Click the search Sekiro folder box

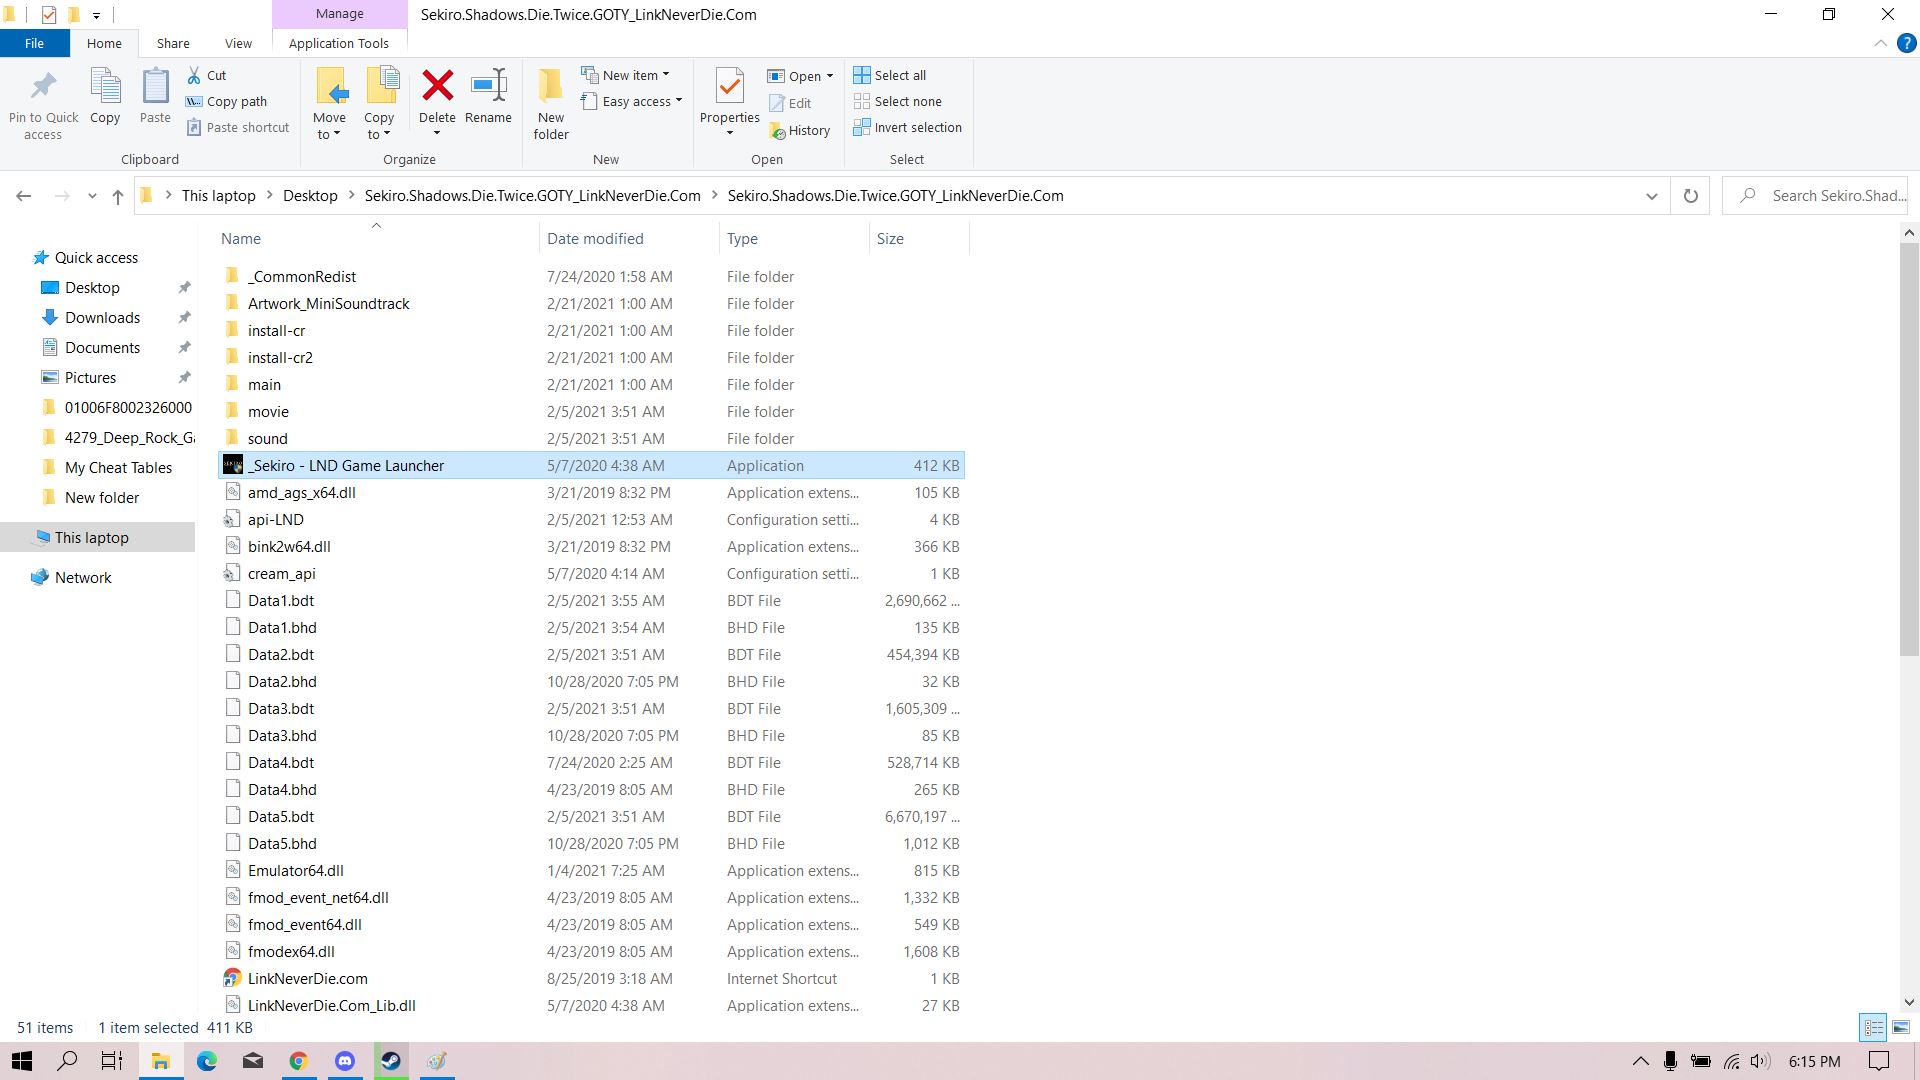coord(1816,196)
